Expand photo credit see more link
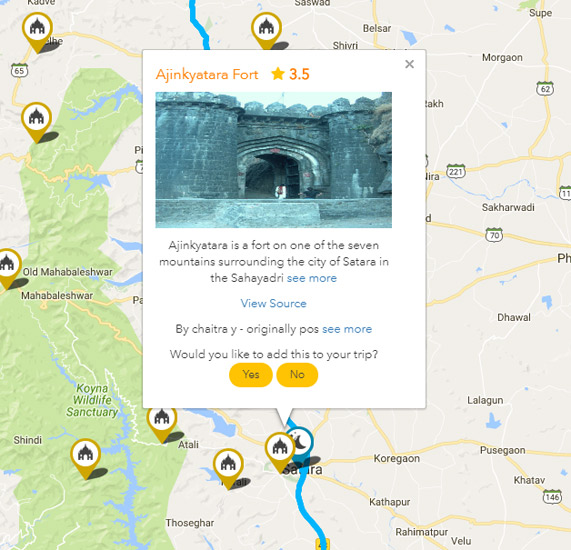571x550 pixels. 347,329
